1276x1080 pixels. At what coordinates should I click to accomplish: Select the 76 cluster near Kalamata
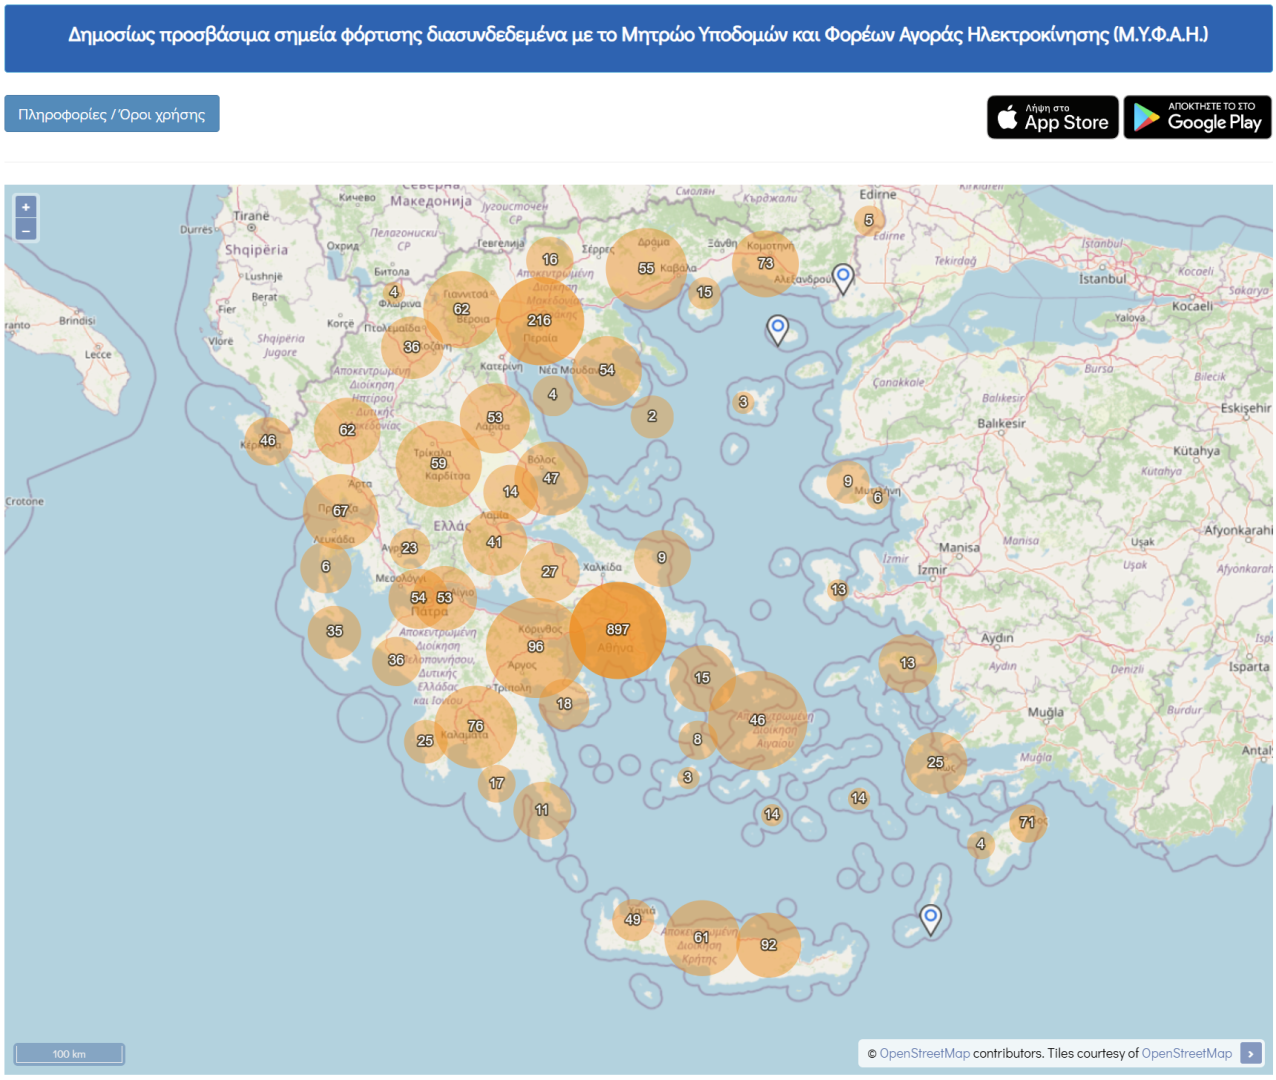pos(475,726)
